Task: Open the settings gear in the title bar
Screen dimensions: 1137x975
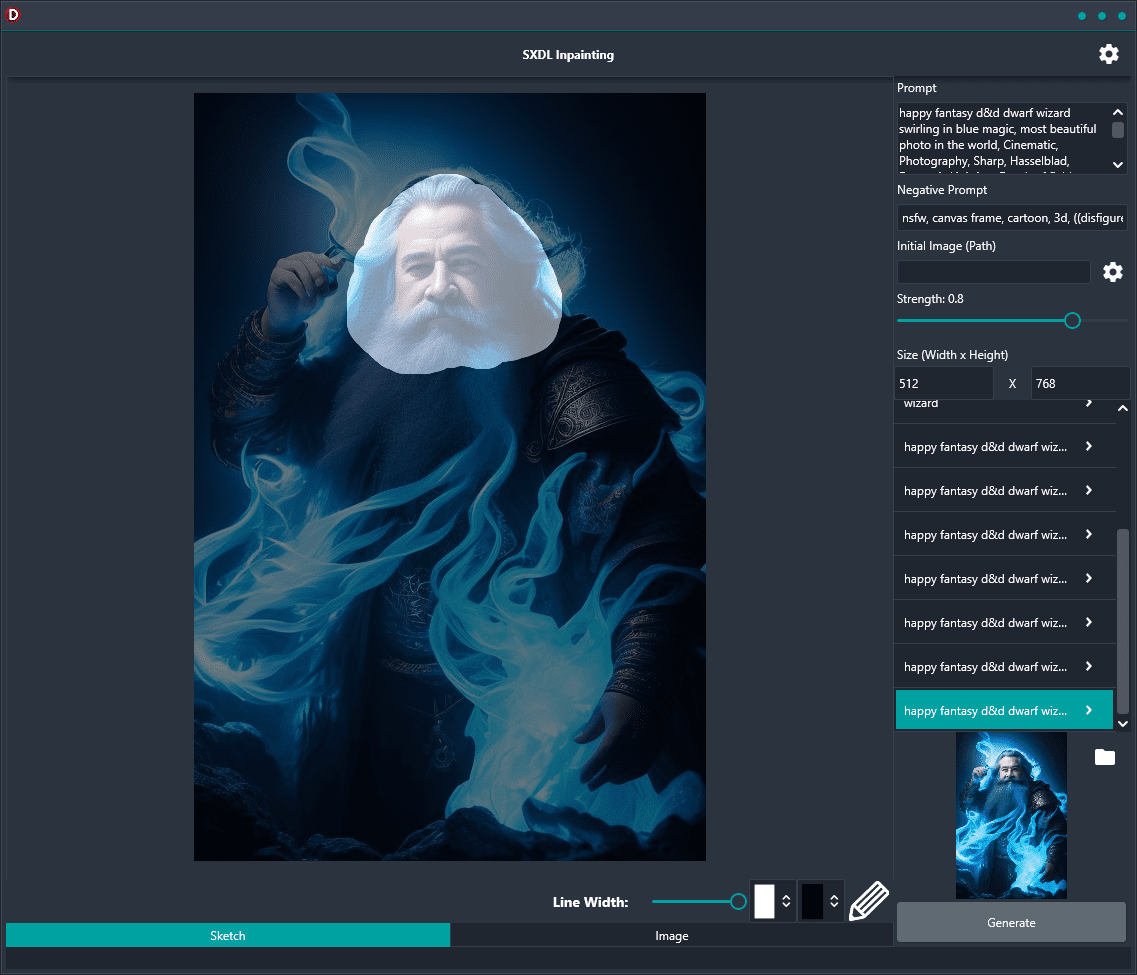Action: coord(1108,54)
